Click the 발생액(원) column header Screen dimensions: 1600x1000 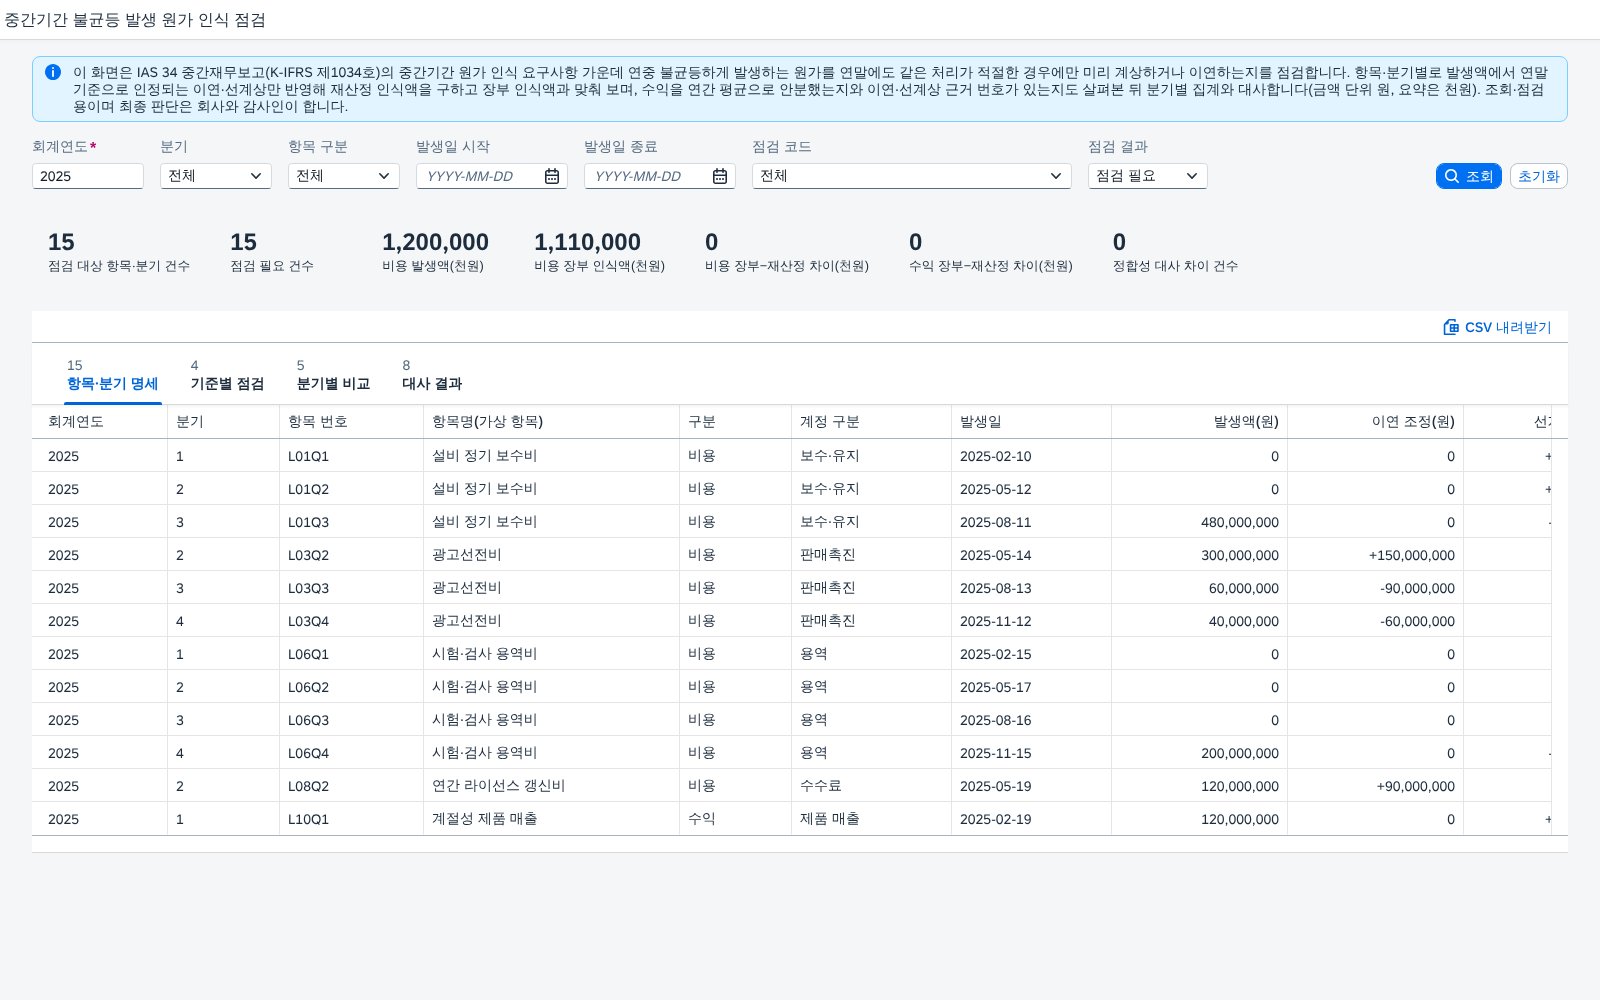[1200, 422]
